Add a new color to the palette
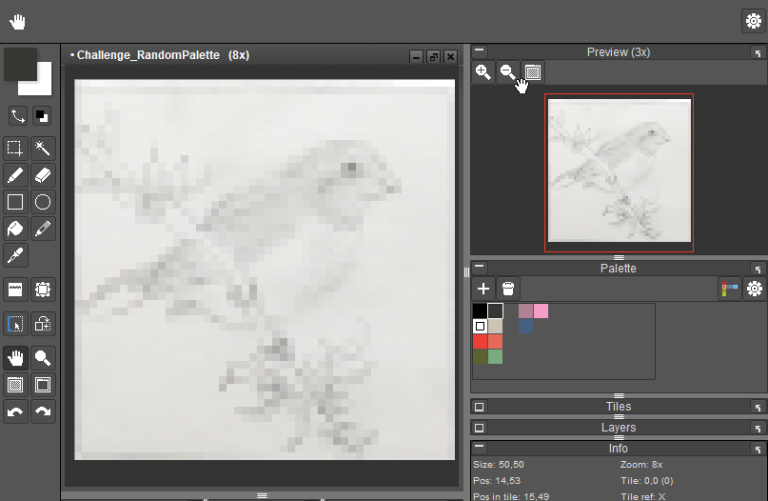The image size is (768, 501). tap(483, 288)
